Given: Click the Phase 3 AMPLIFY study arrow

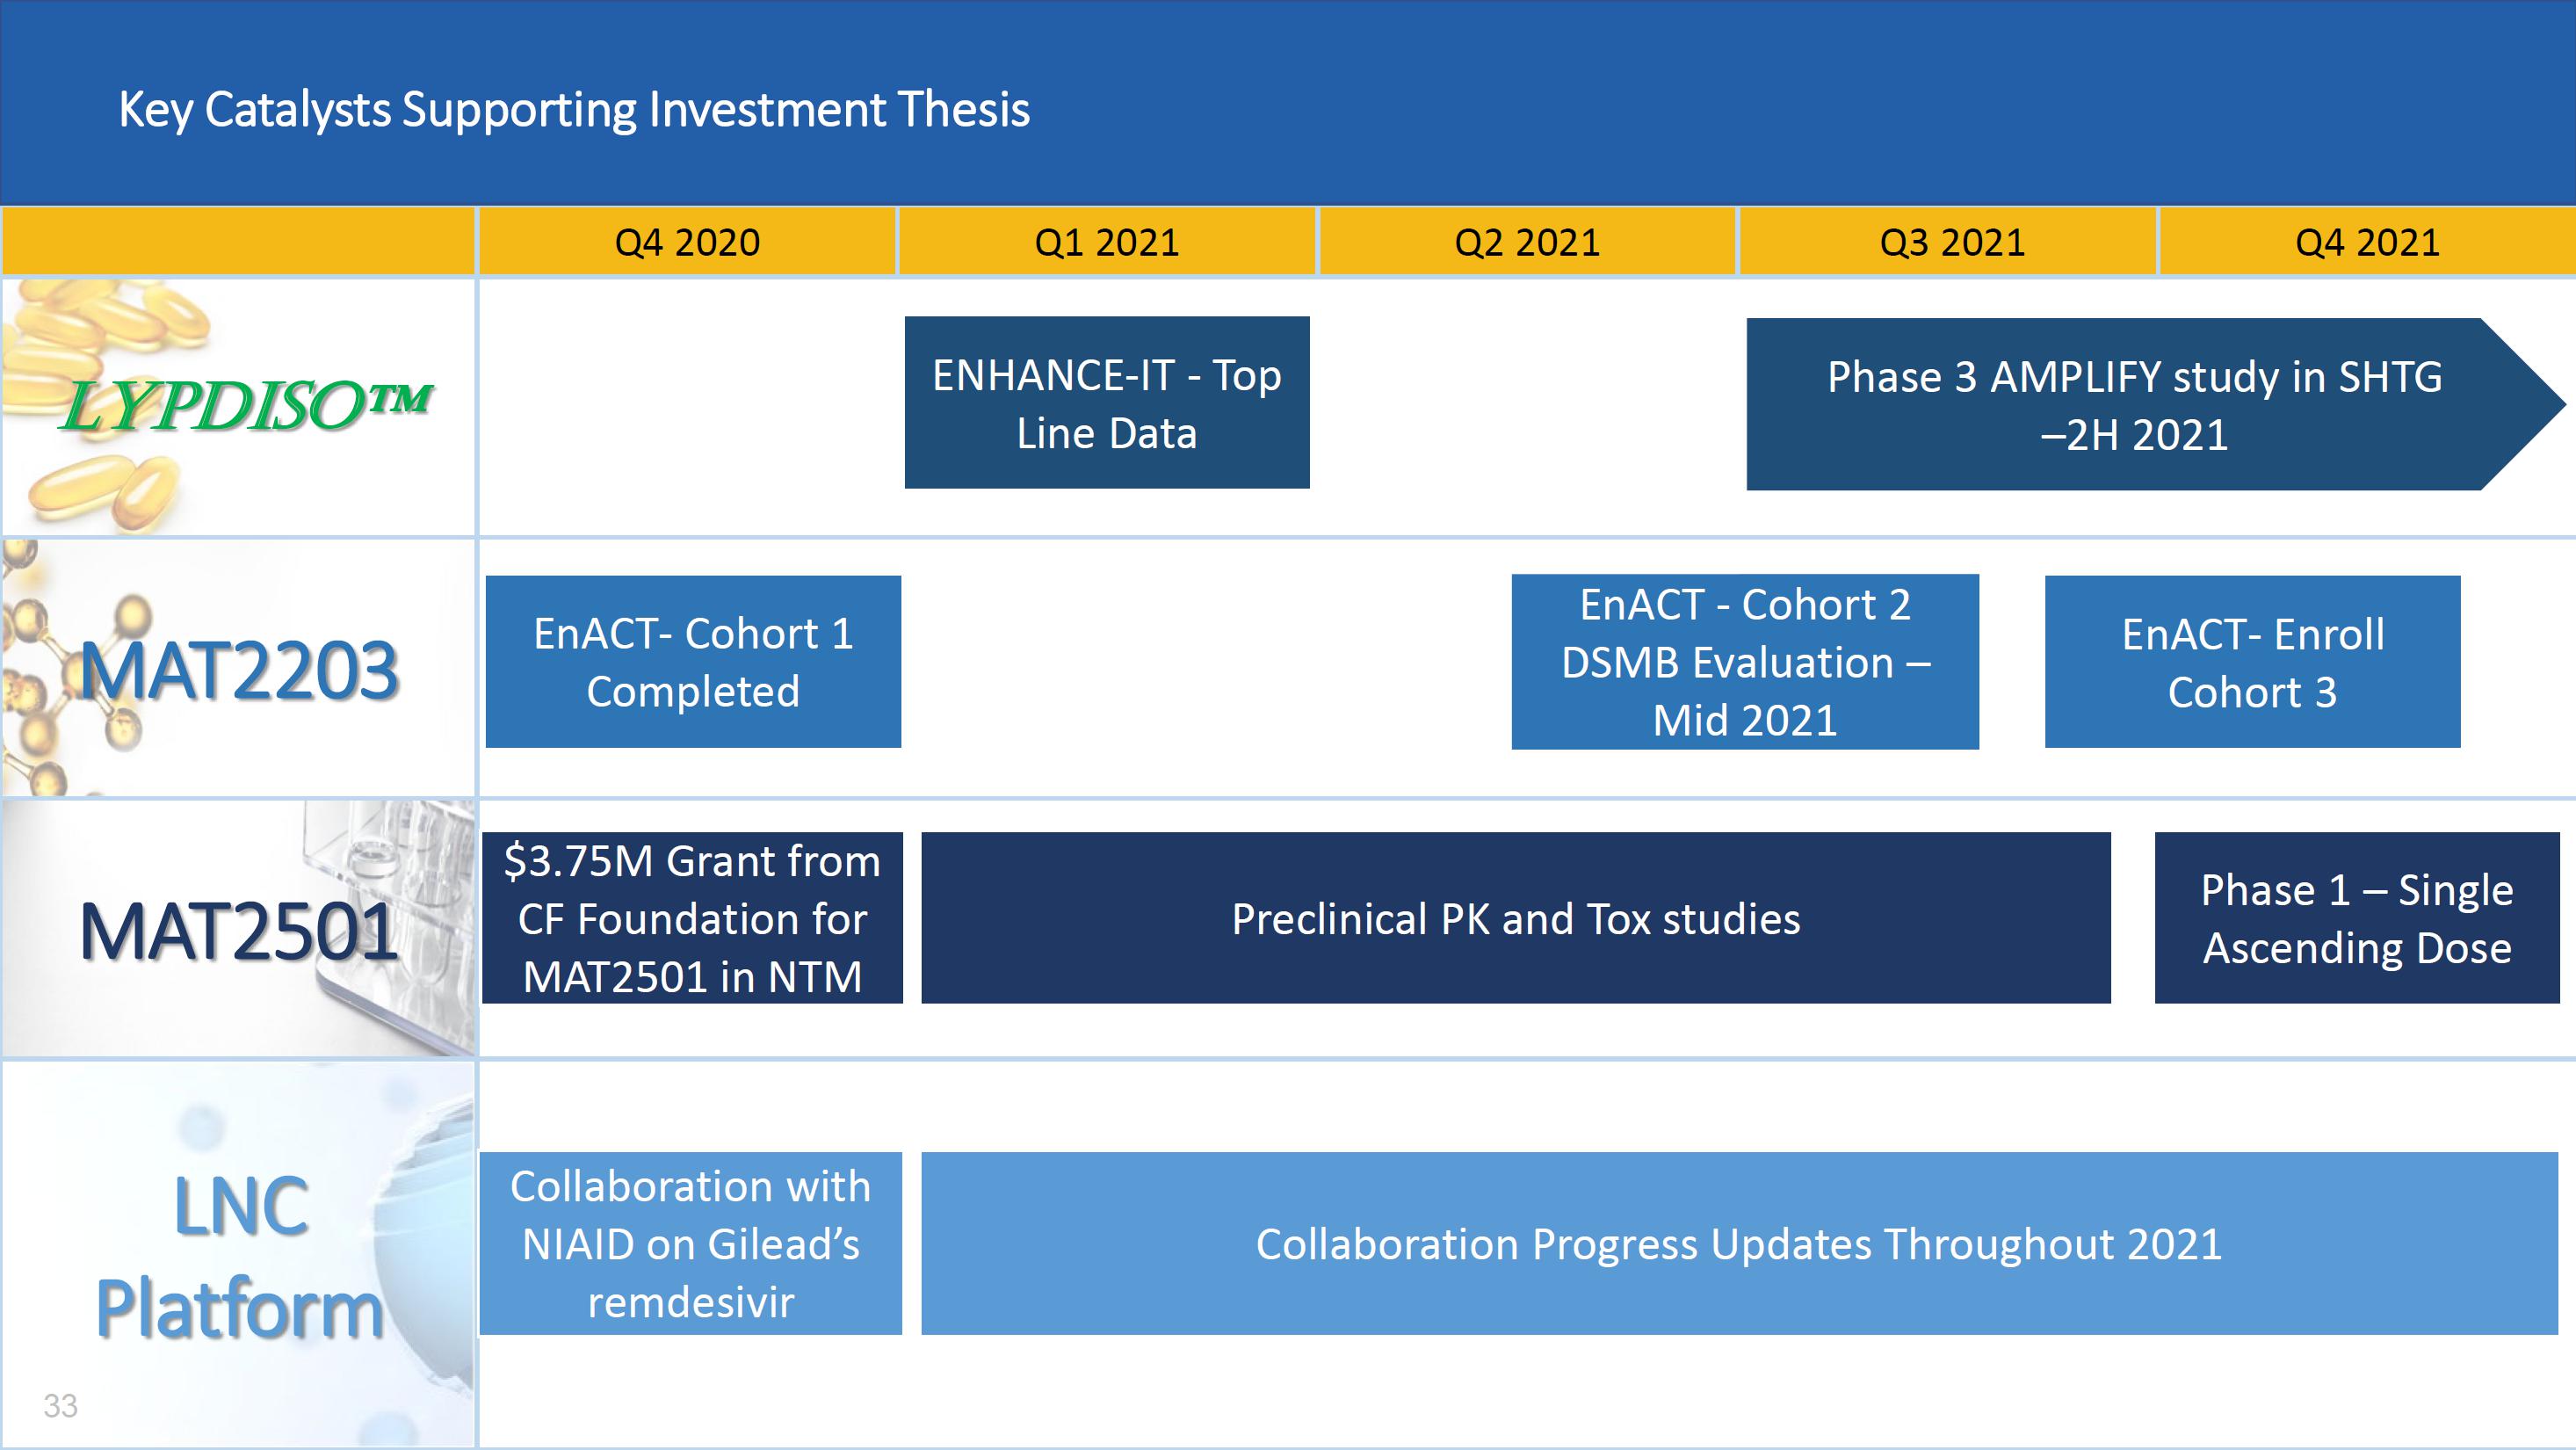Looking at the screenshot, I should (2134, 405).
